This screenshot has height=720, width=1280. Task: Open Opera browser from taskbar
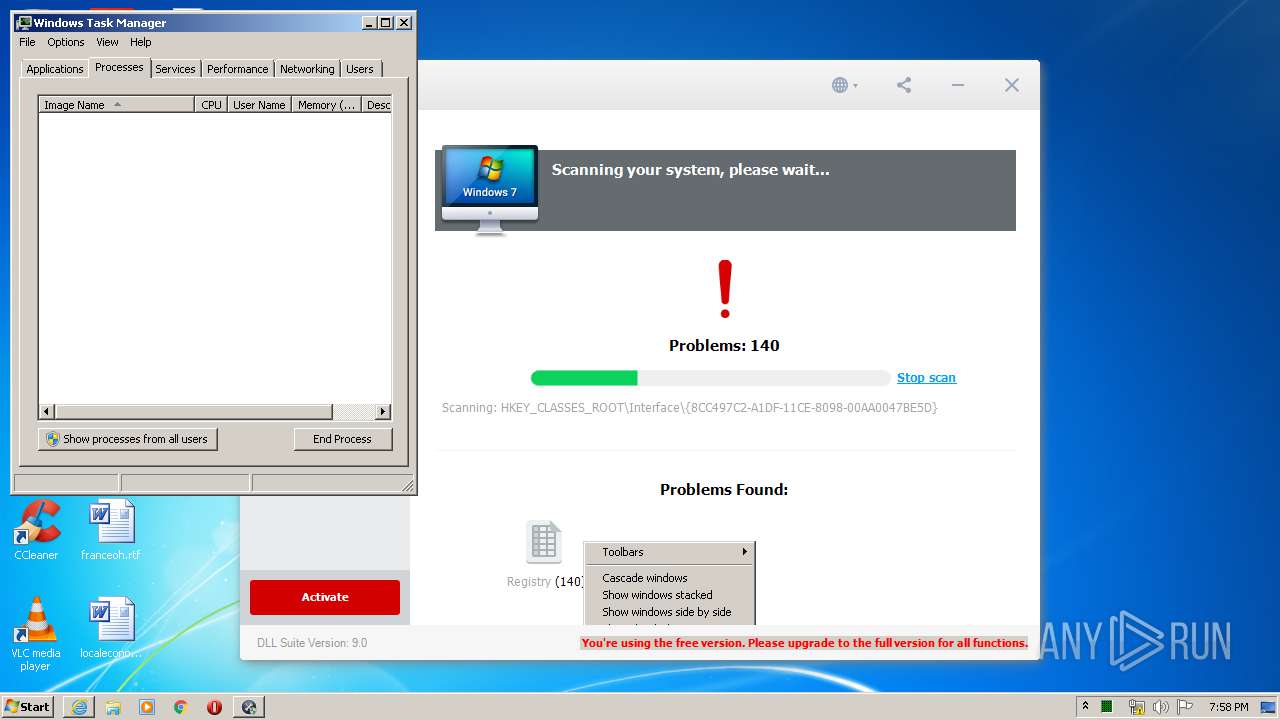pos(215,707)
